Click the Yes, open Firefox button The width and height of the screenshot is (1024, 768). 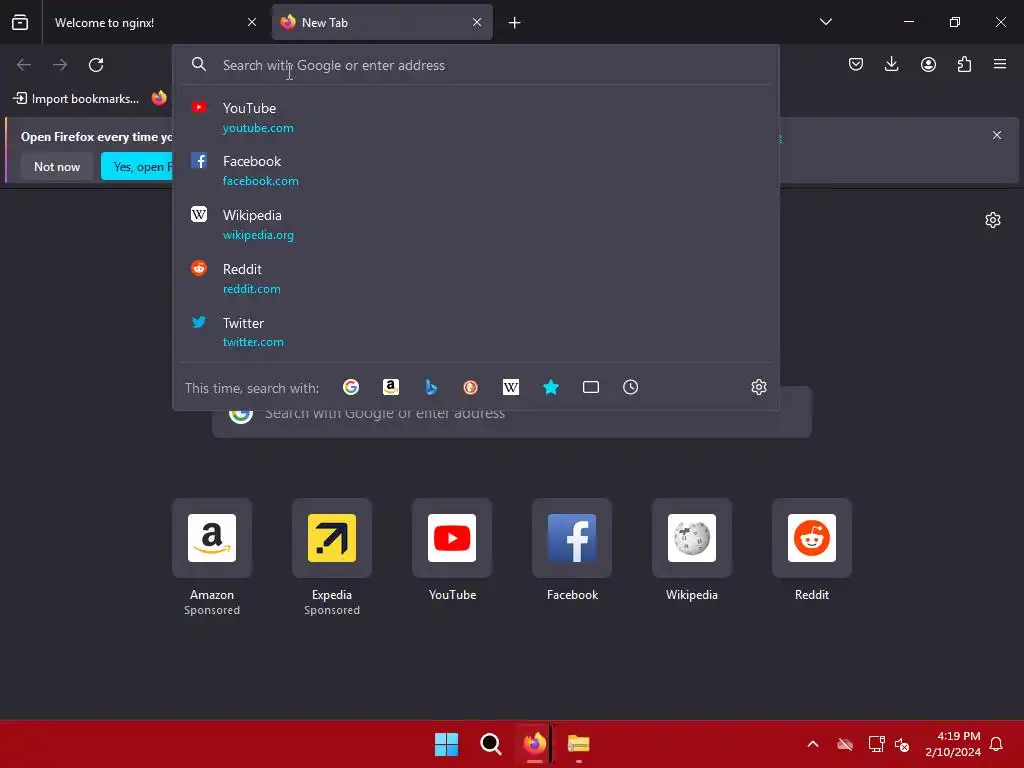click(136, 167)
